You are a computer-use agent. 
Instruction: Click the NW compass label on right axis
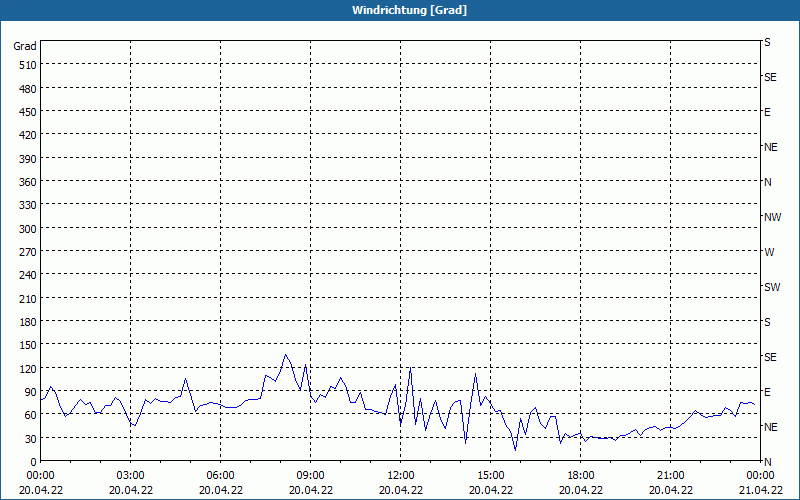click(772, 217)
